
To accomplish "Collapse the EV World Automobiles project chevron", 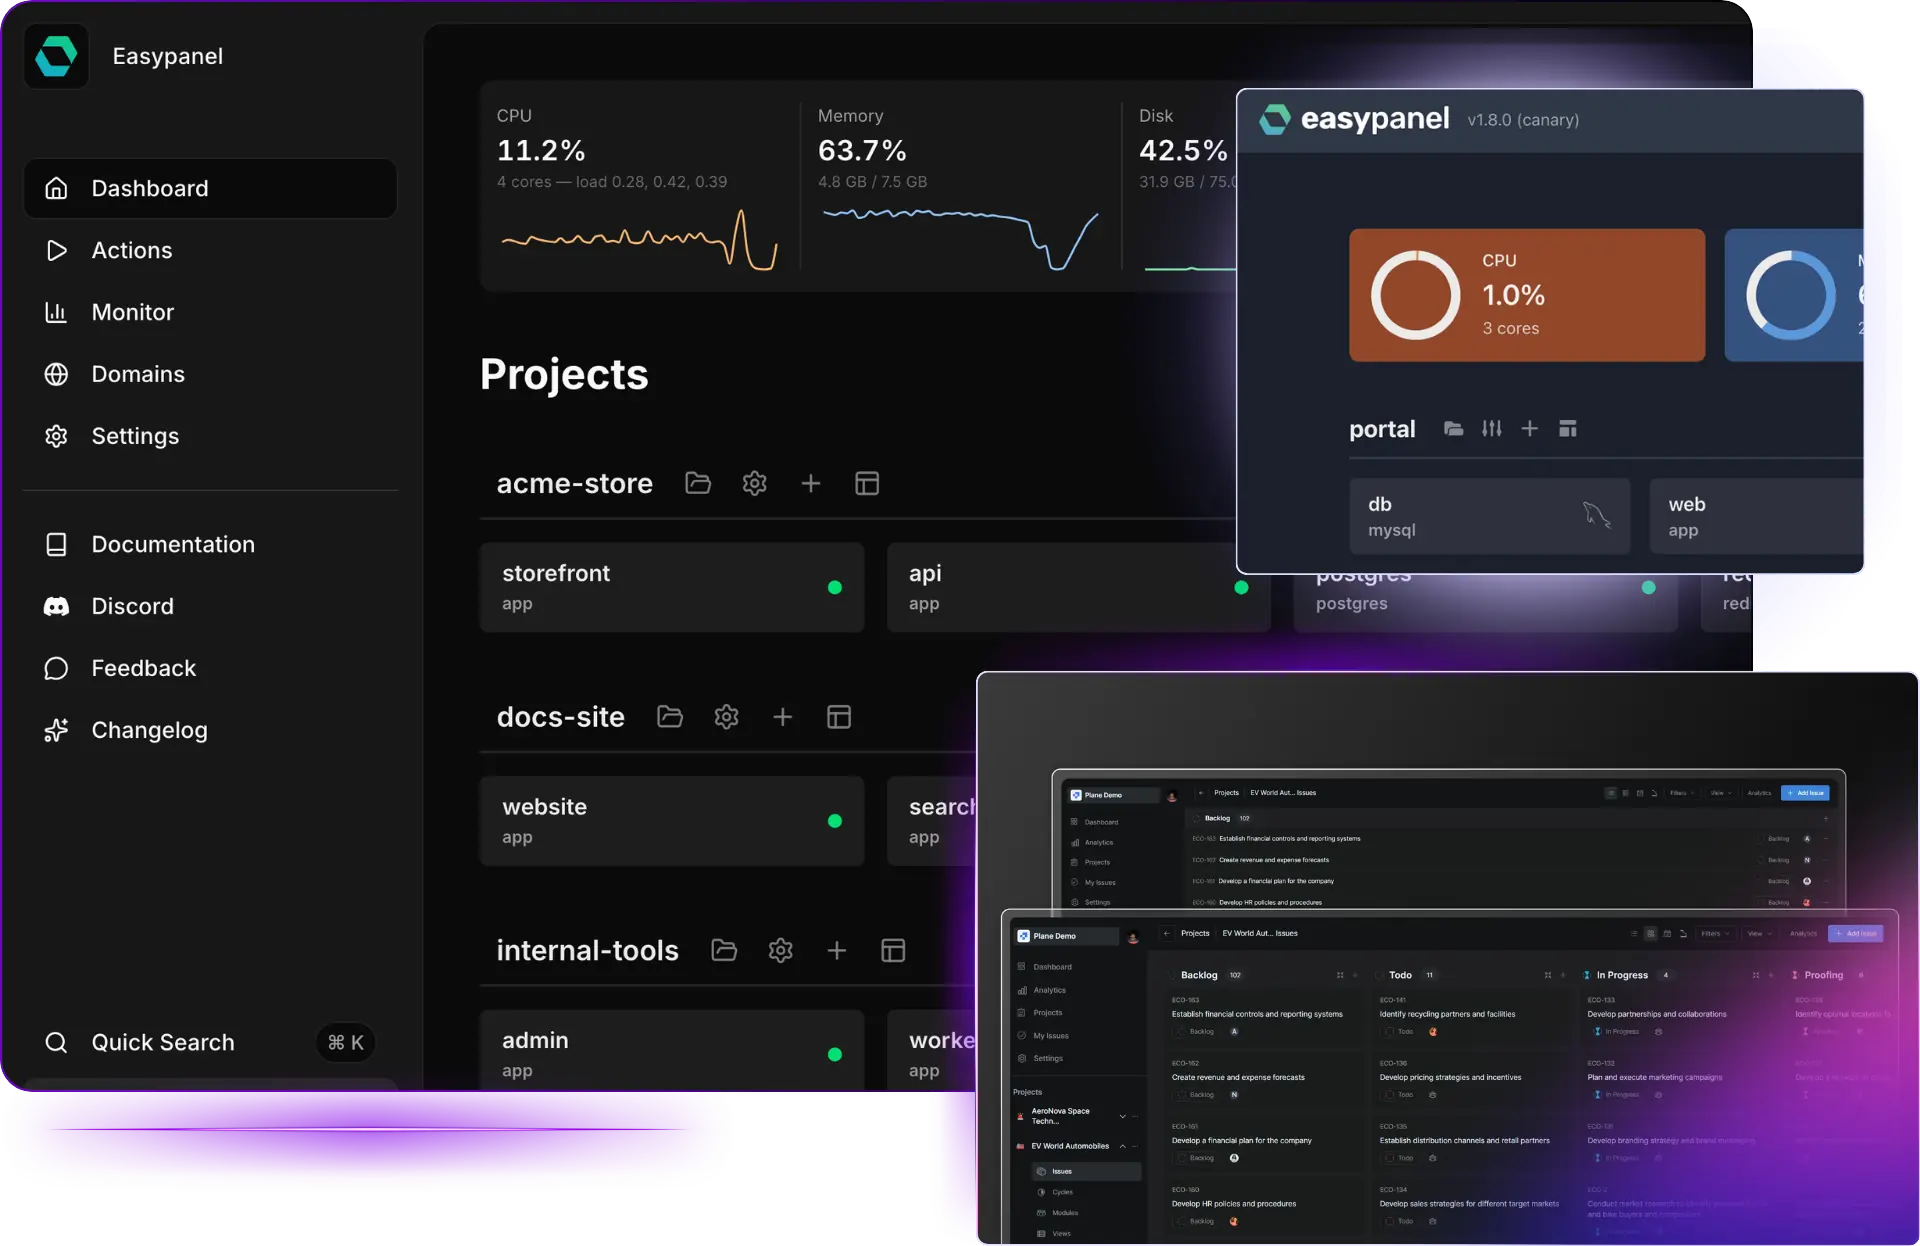I will click(x=1122, y=1146).
